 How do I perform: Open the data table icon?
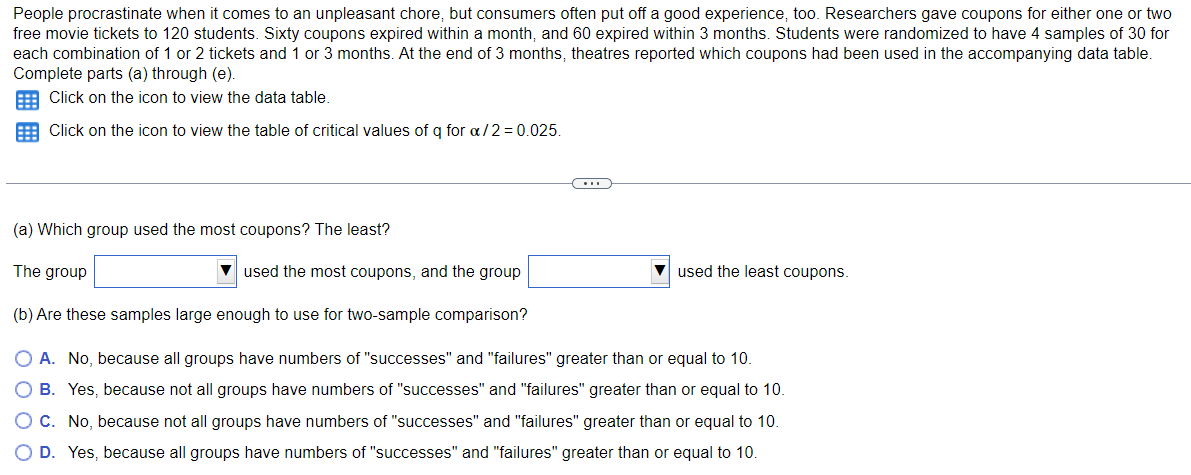27,99
